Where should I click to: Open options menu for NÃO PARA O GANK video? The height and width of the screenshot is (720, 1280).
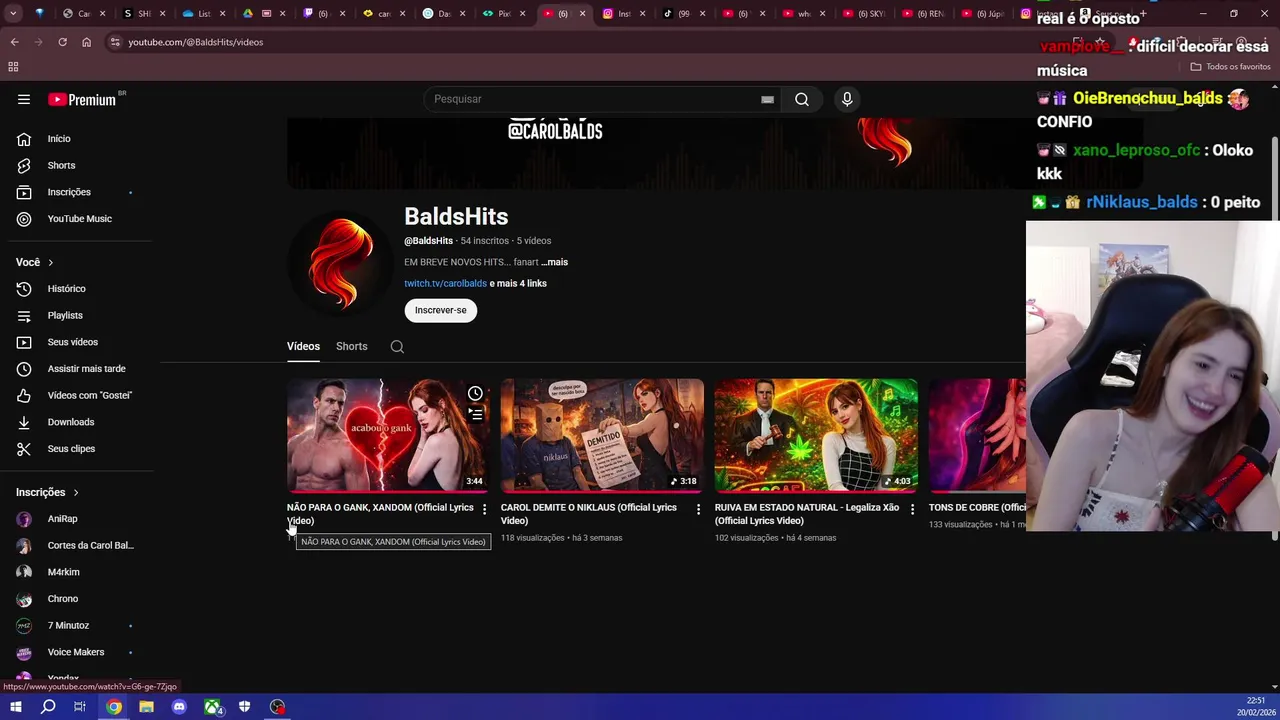click(x=484, y=509)
